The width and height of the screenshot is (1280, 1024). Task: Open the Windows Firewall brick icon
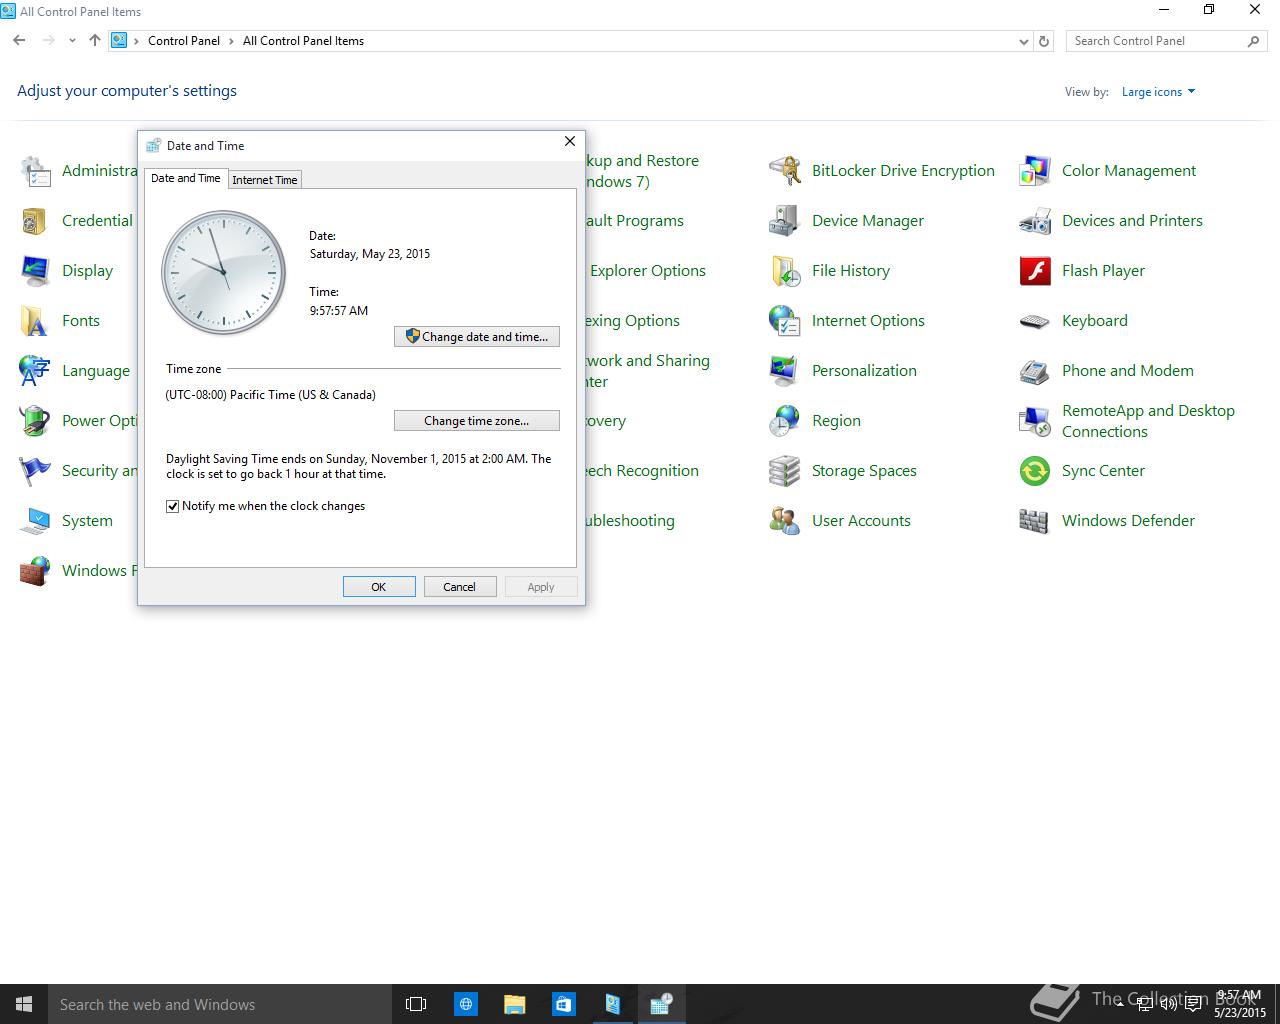pyautogui.click(x=35, y=571)
